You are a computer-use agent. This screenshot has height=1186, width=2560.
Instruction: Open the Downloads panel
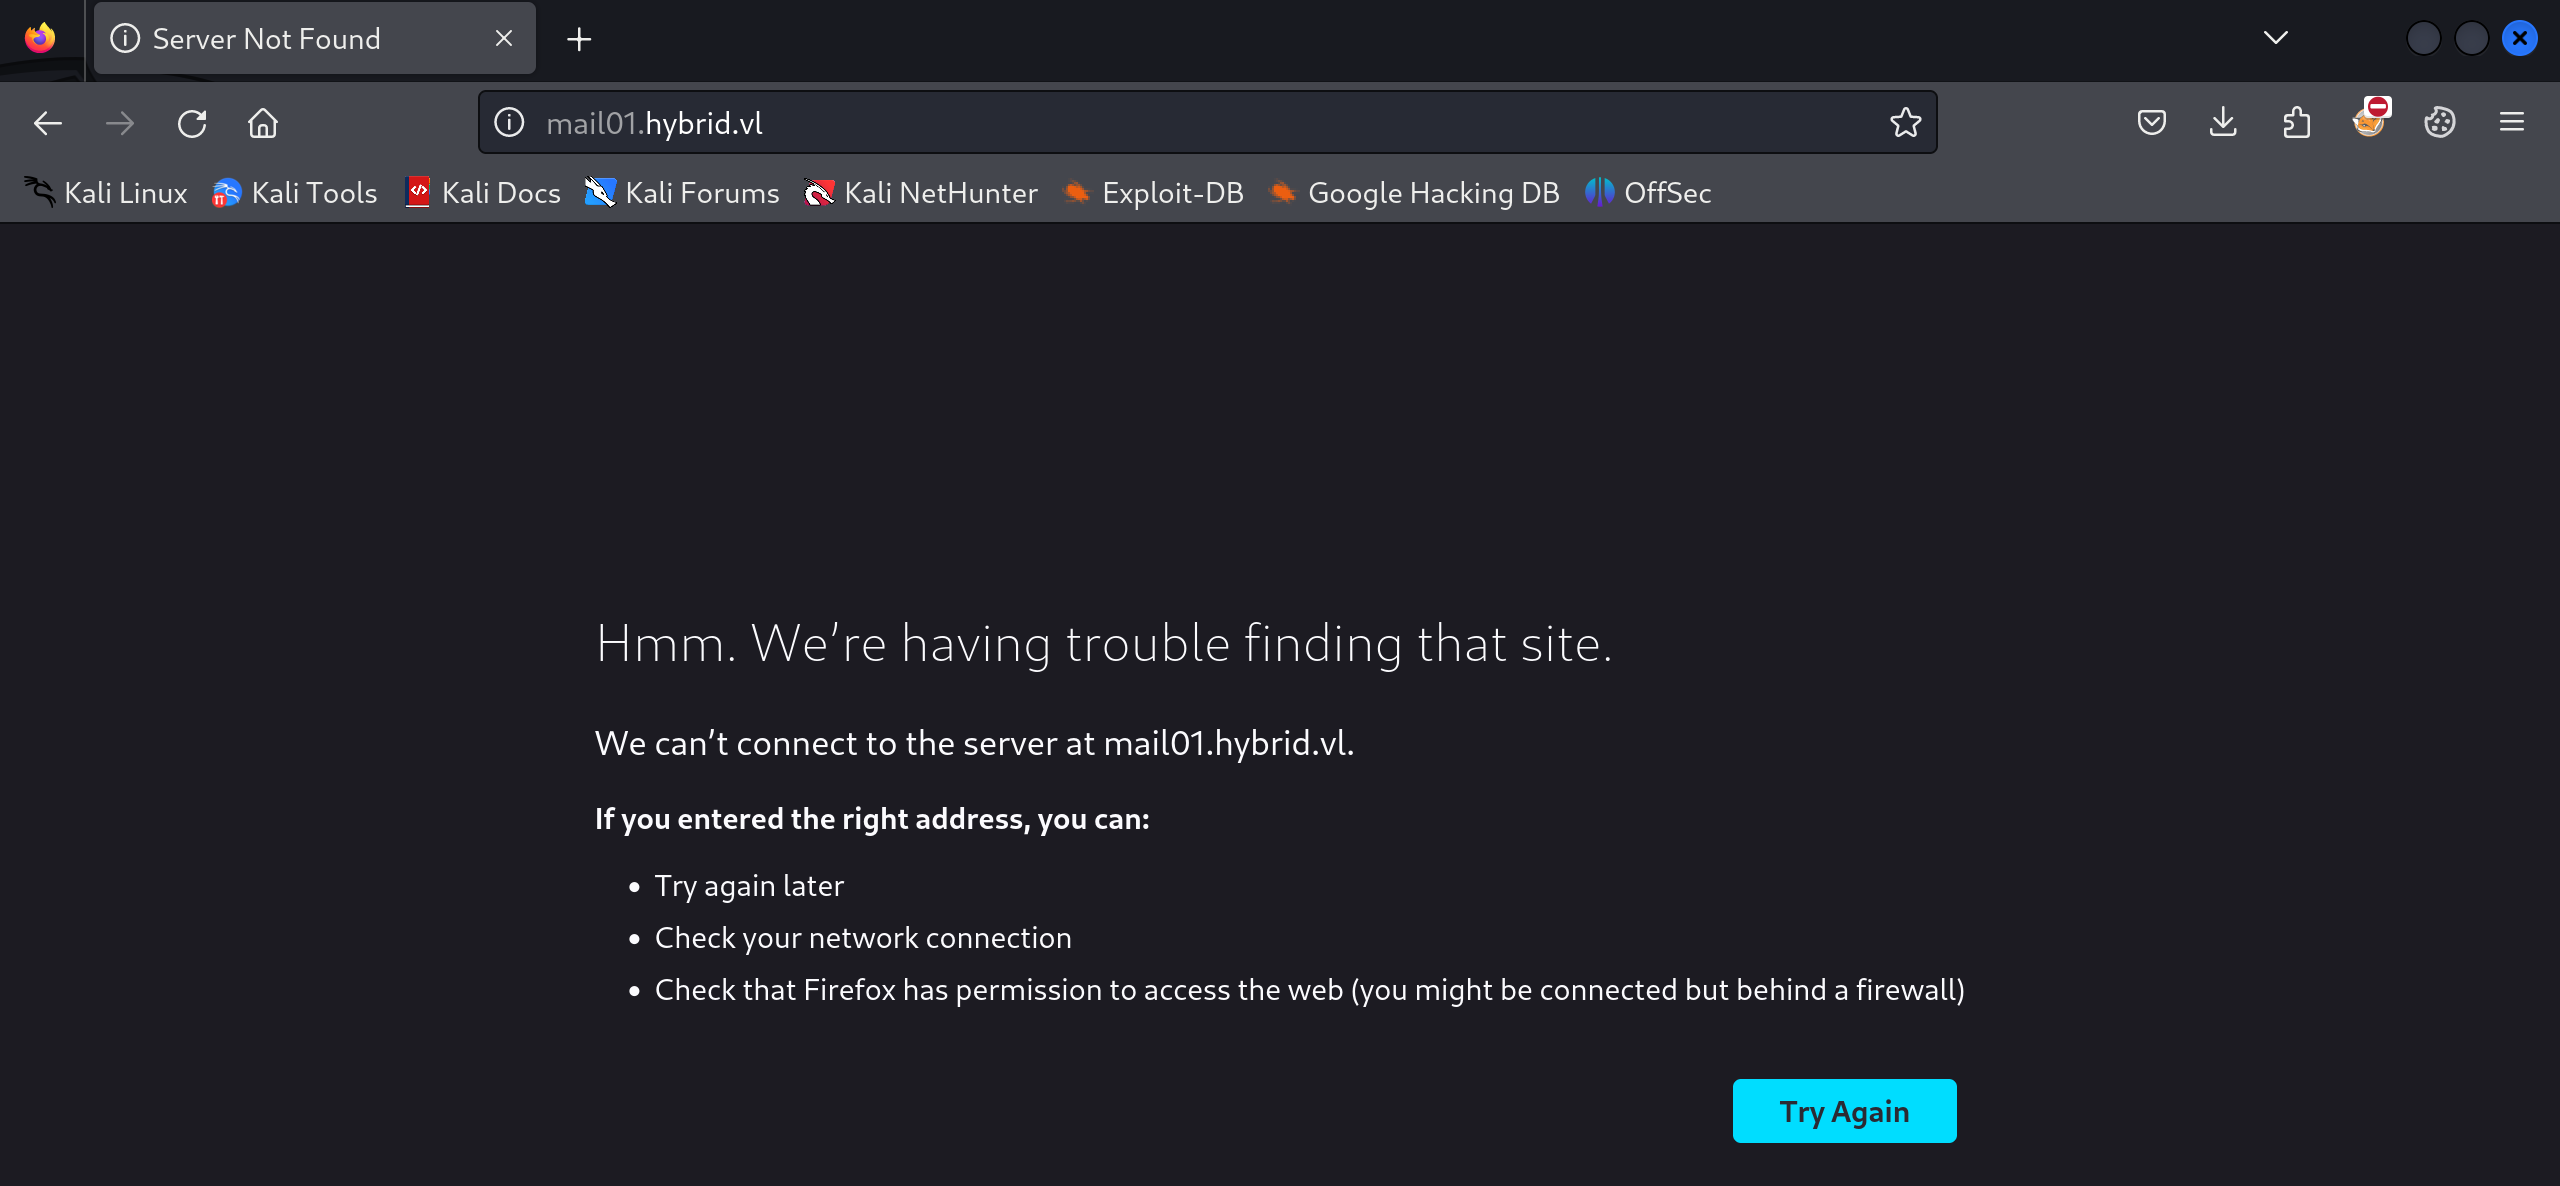click(x=2223, y=123)
